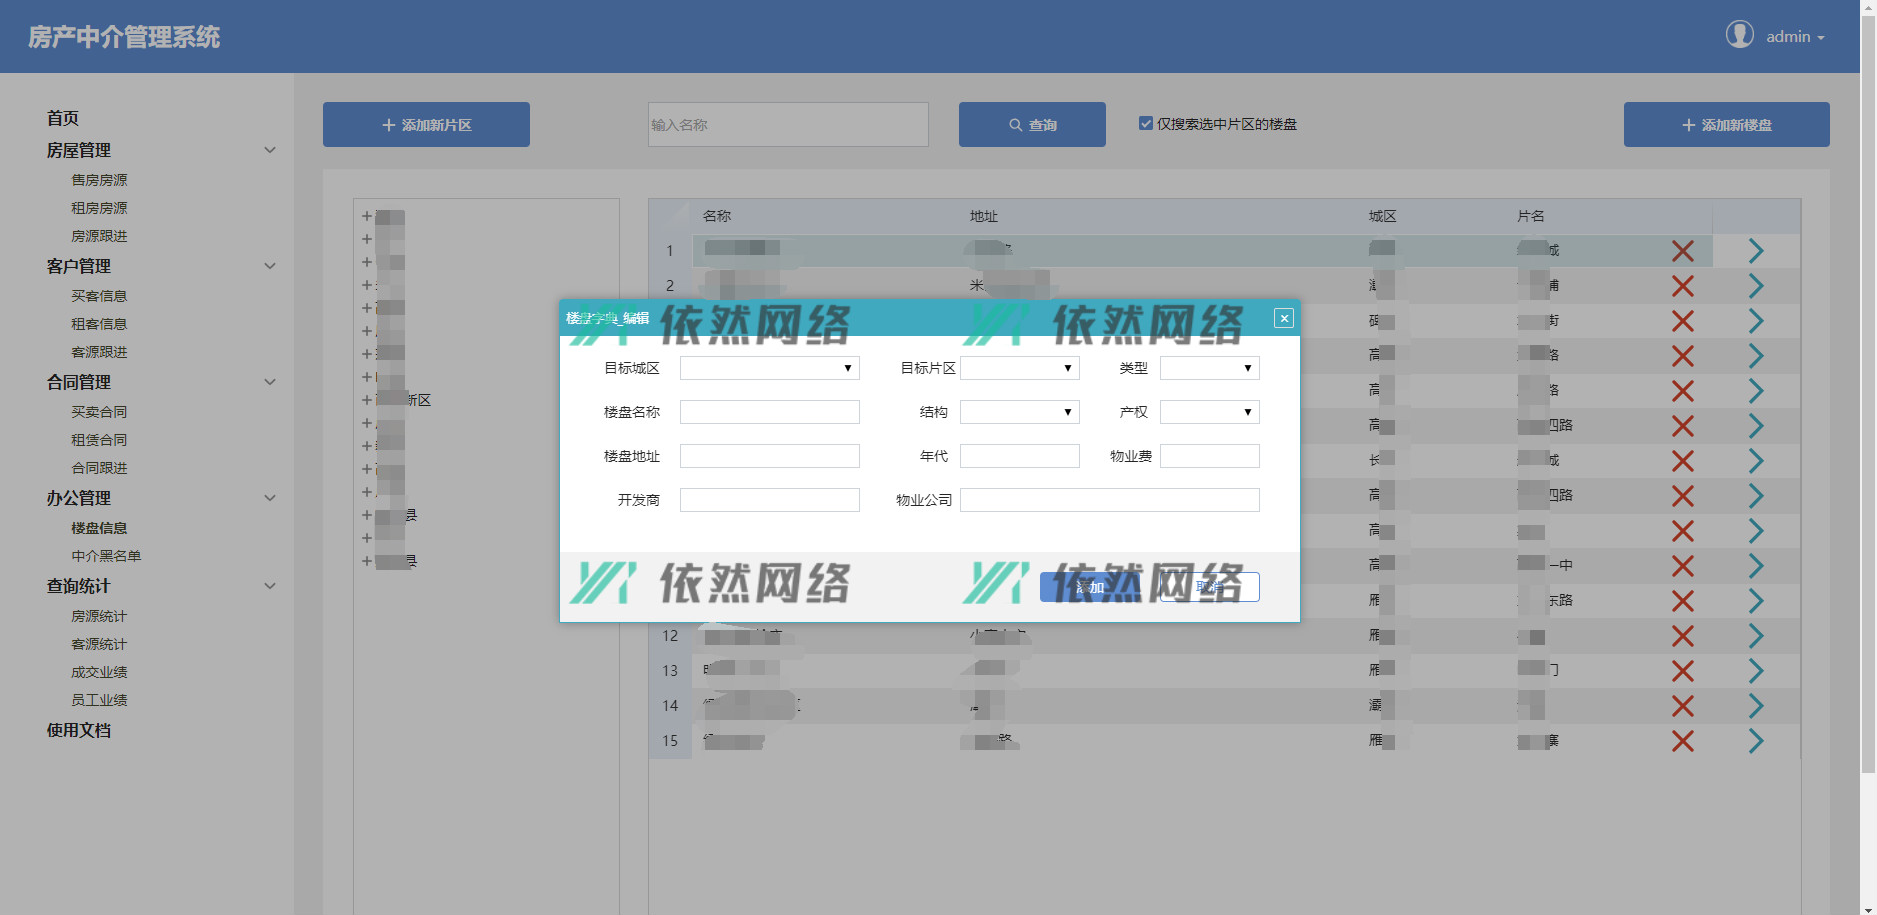The image size is (1877, 915).
Task: Open 楼盘信息 in the sidebar
Action: tap(99, 528)
